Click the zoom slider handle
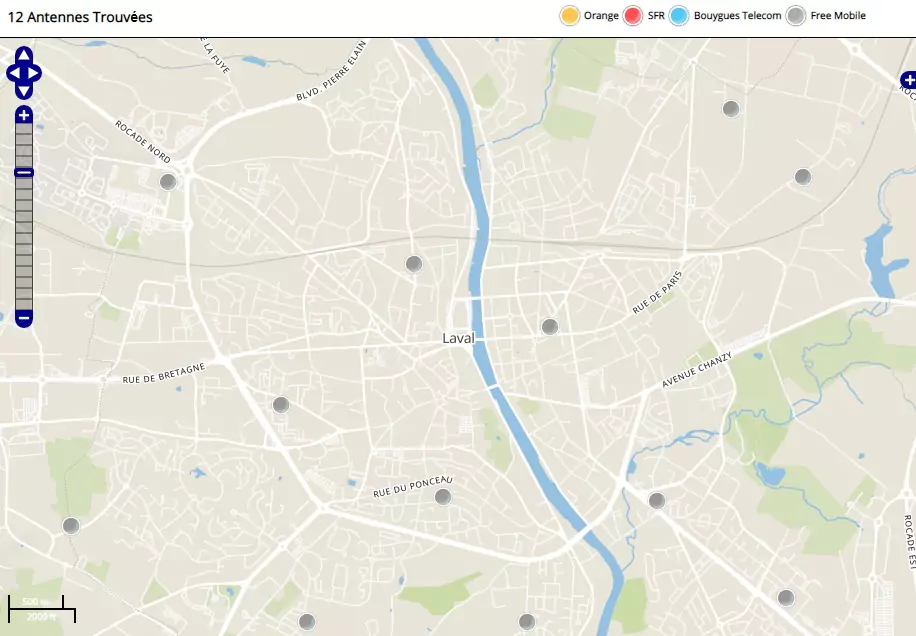Viewport: 916px width, 636px height. [24, 173]
